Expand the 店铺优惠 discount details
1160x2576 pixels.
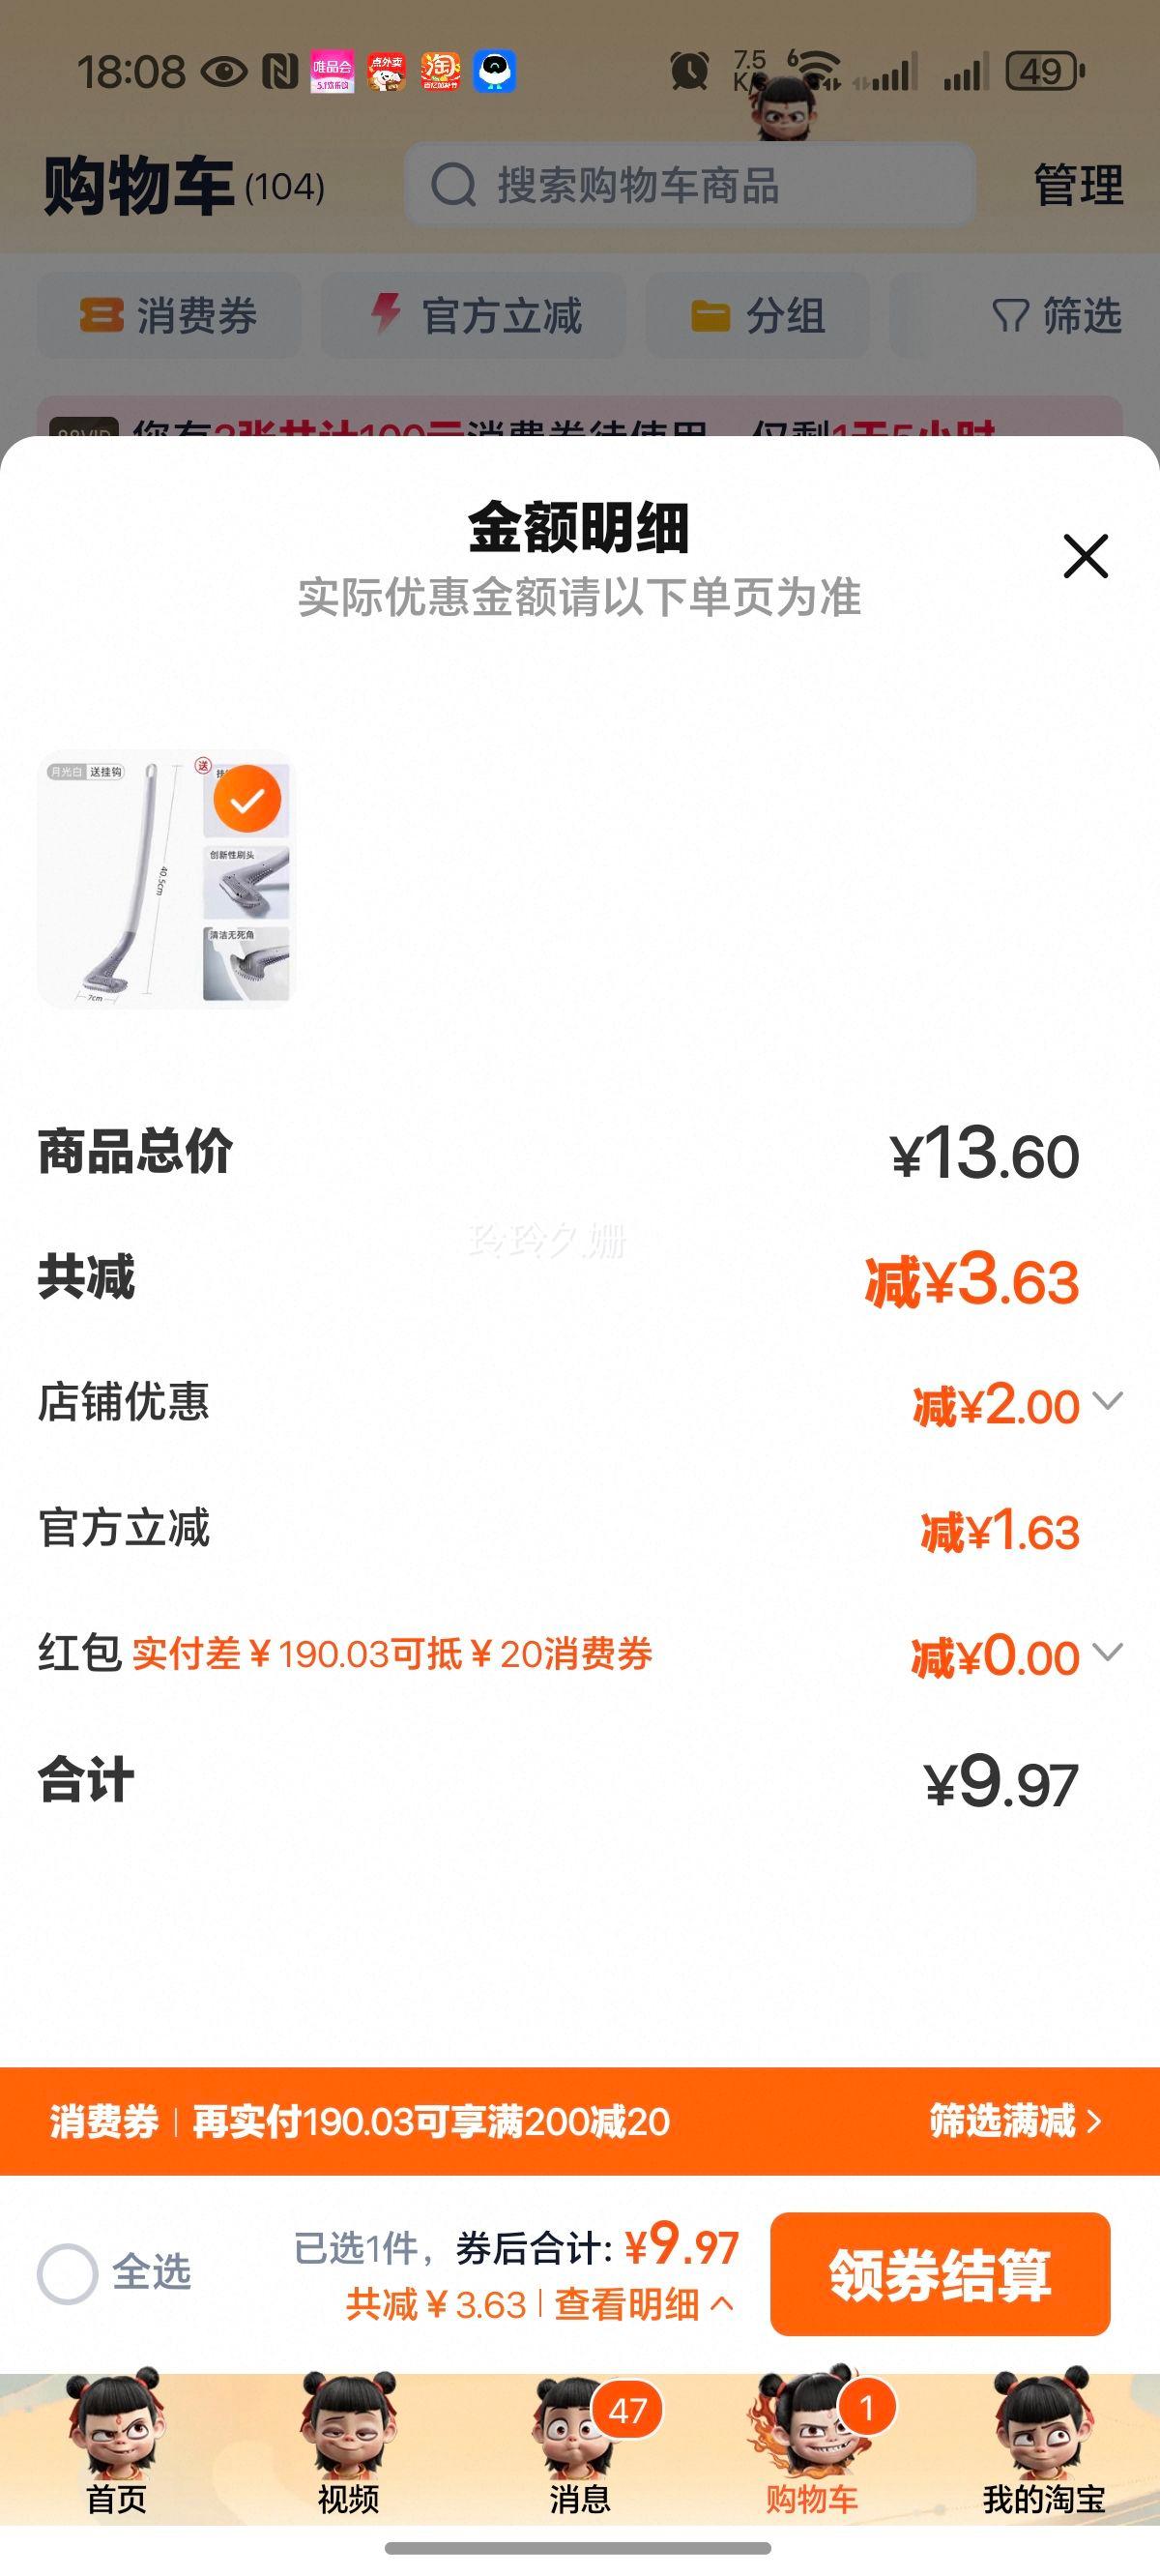[x=1108, y=1401]
